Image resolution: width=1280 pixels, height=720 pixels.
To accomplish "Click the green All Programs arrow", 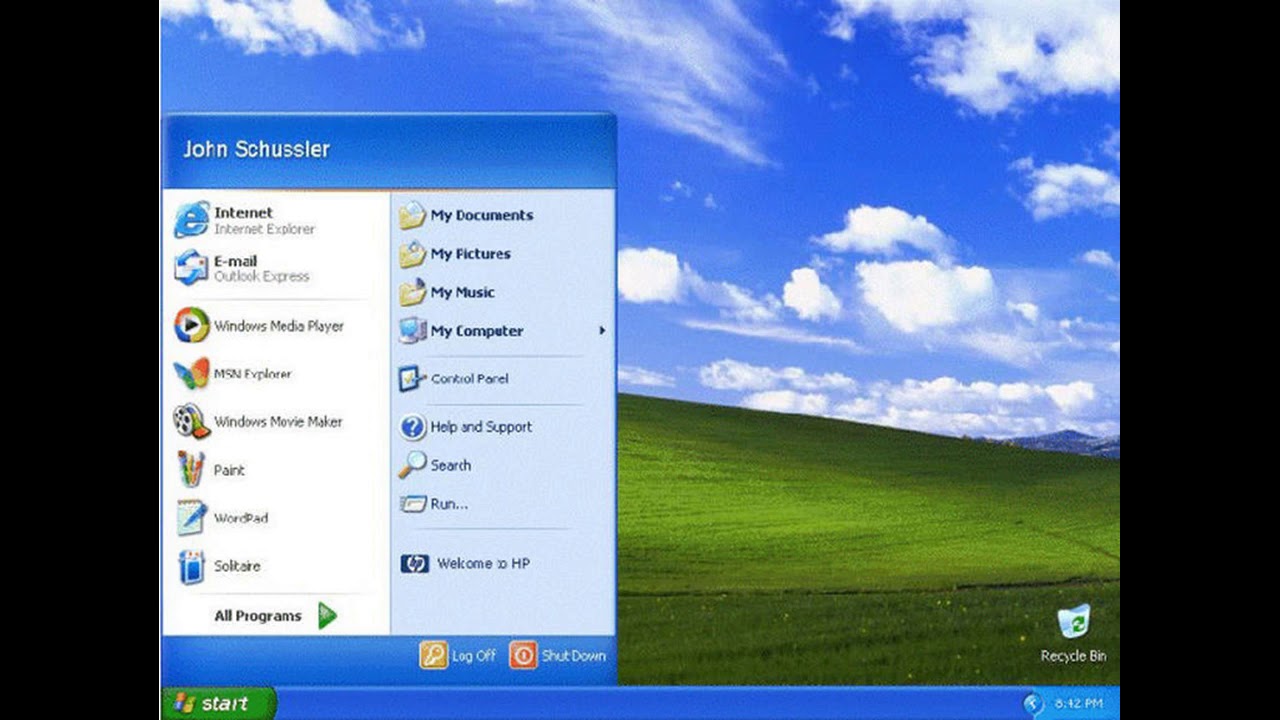I will (x=327, y=616).
